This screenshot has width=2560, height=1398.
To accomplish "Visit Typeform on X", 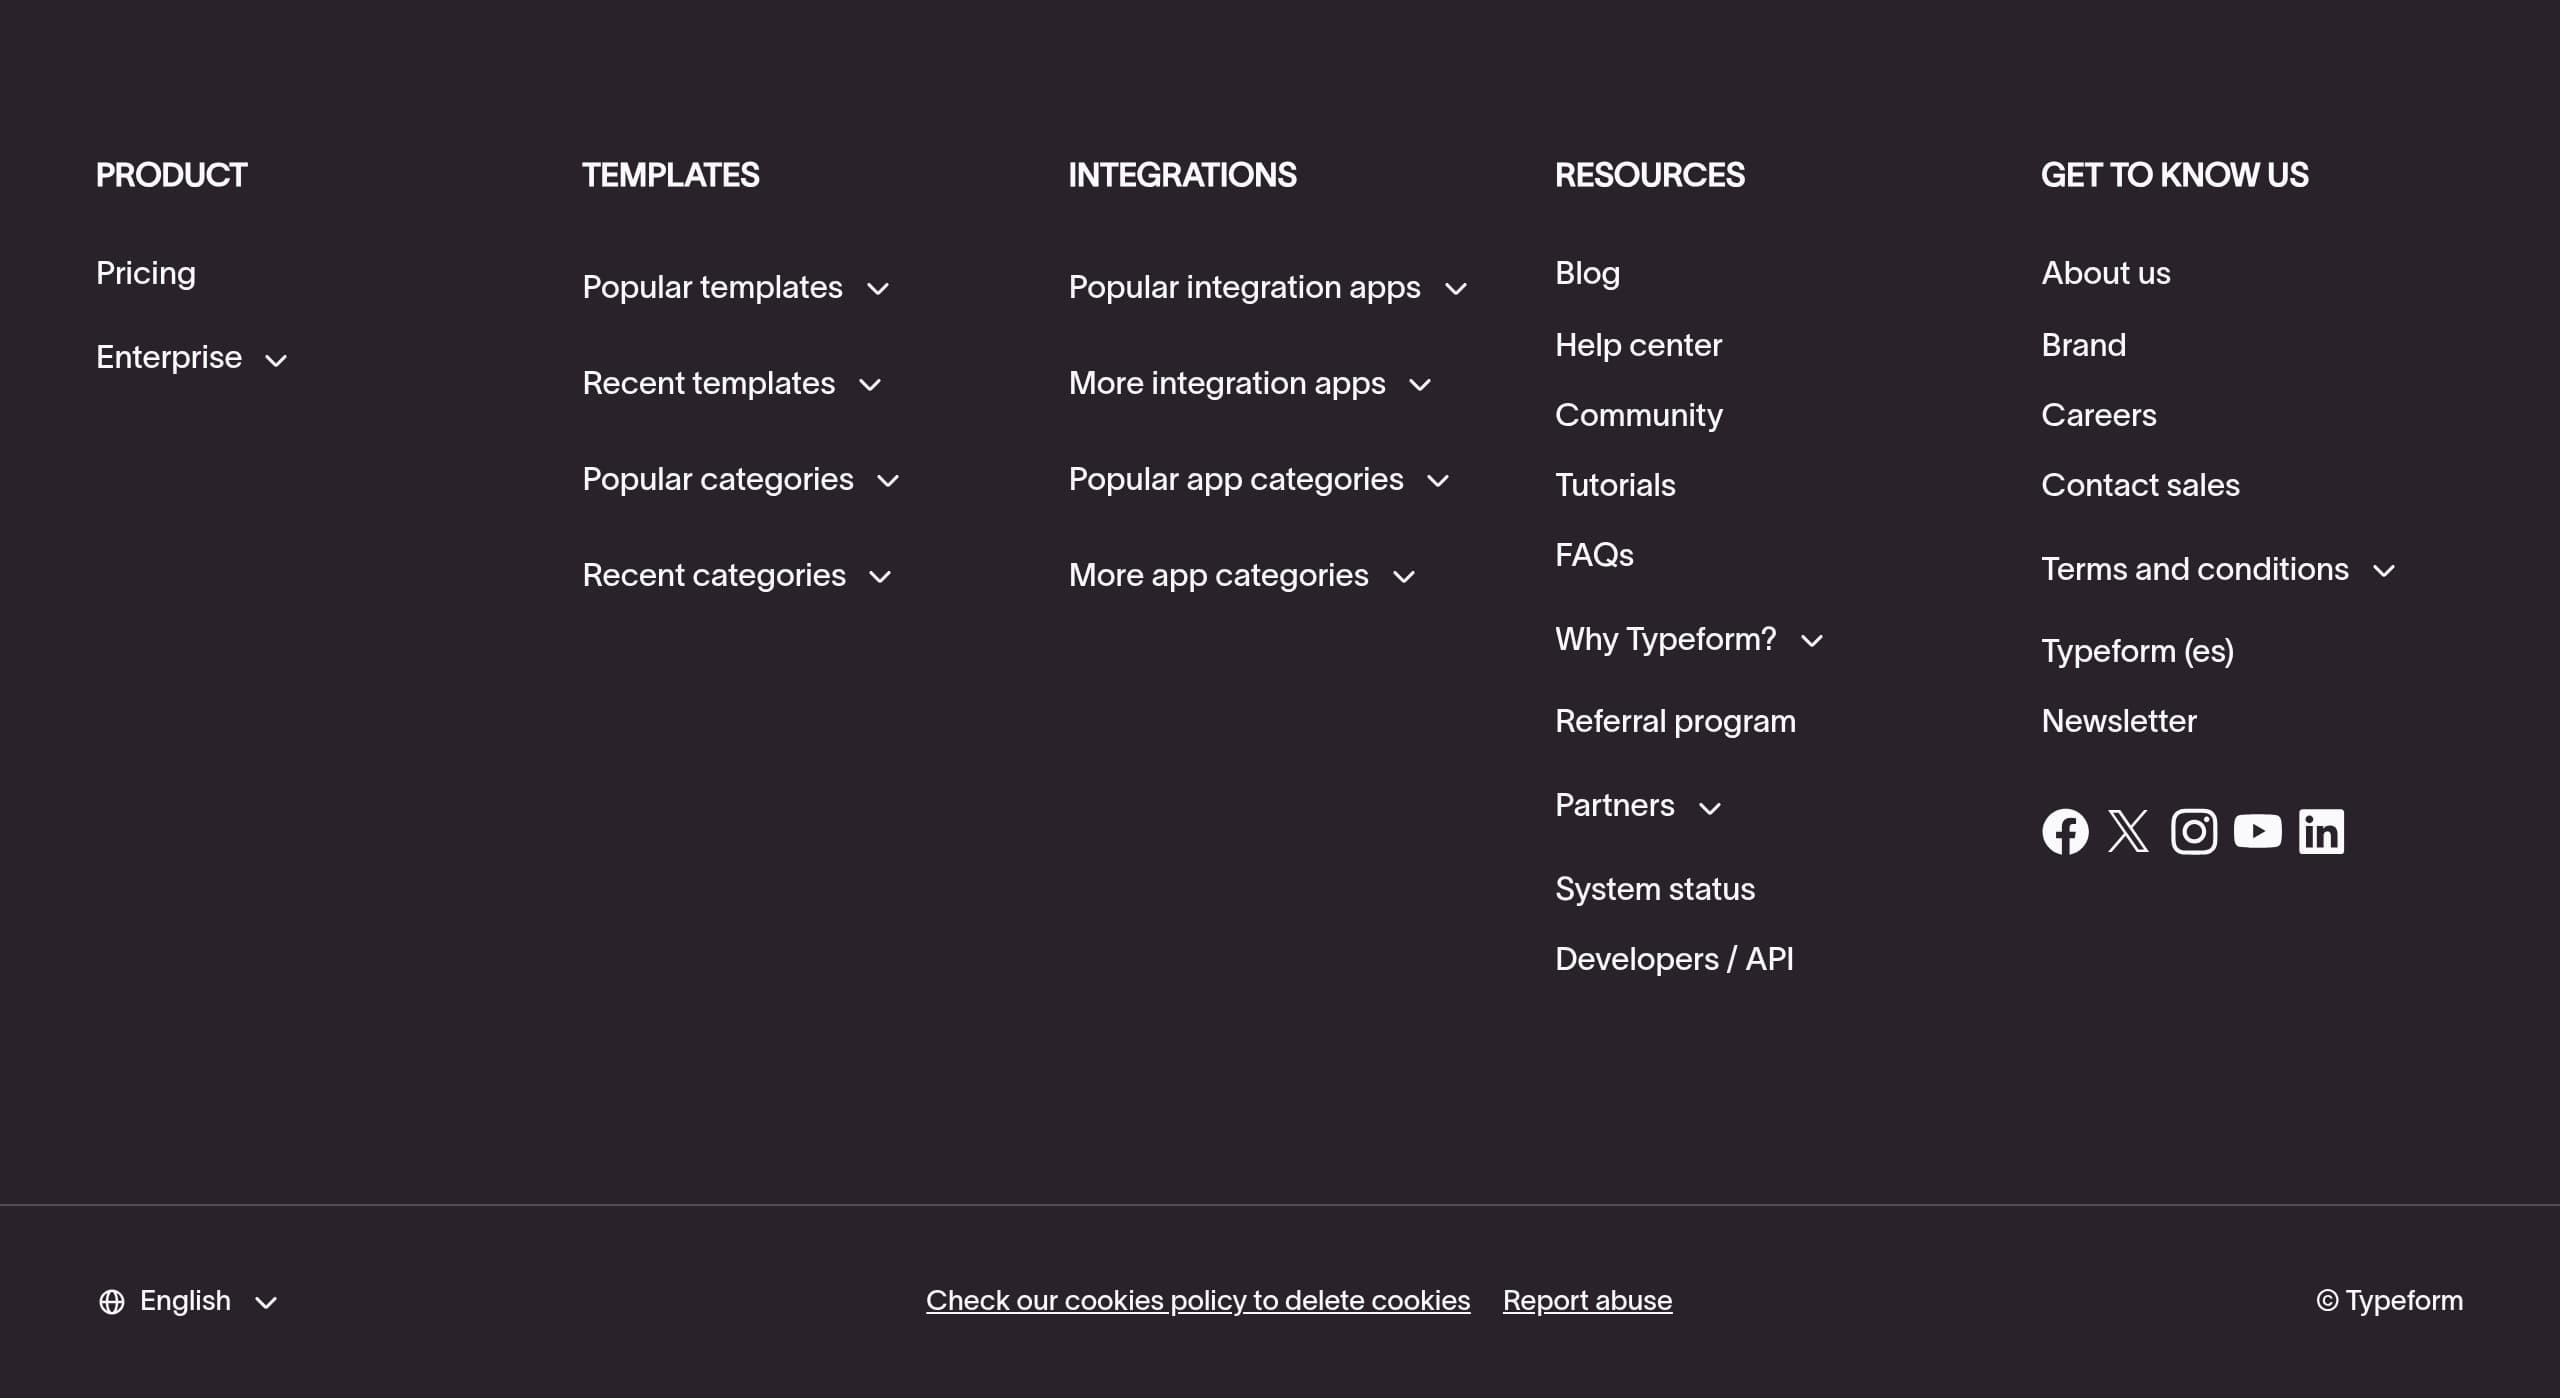I will click(2129, 830).
